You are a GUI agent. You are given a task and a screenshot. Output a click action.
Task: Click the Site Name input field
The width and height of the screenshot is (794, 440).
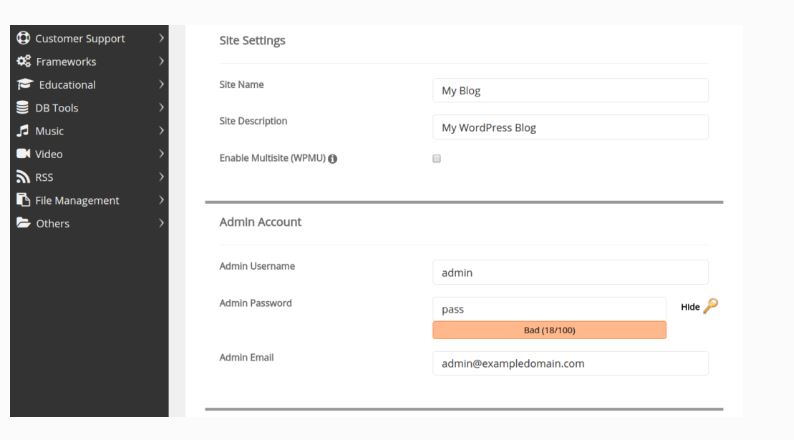pyautogui.click(x=570, y=91)
